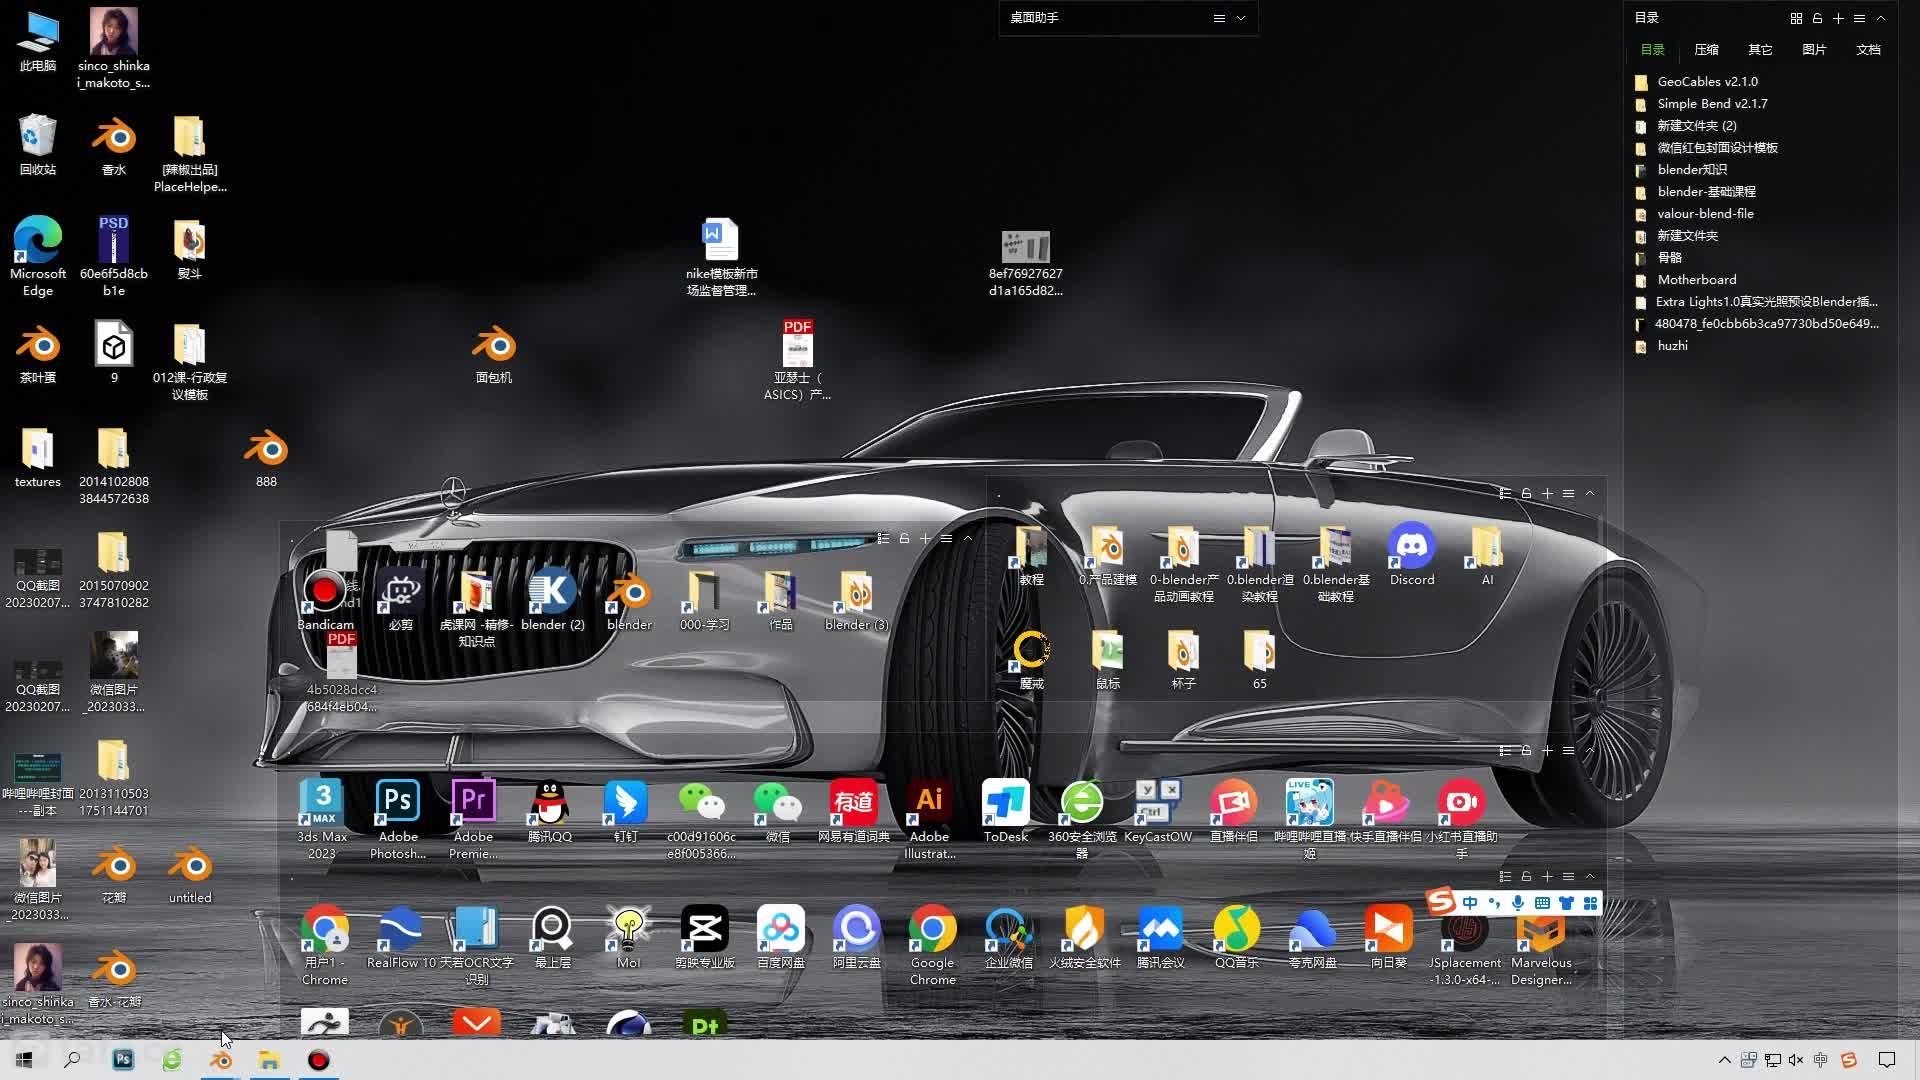Open File Explorer from the taskbar
Screen dimensions: 1920x1080
click(x=269, y=1060)
